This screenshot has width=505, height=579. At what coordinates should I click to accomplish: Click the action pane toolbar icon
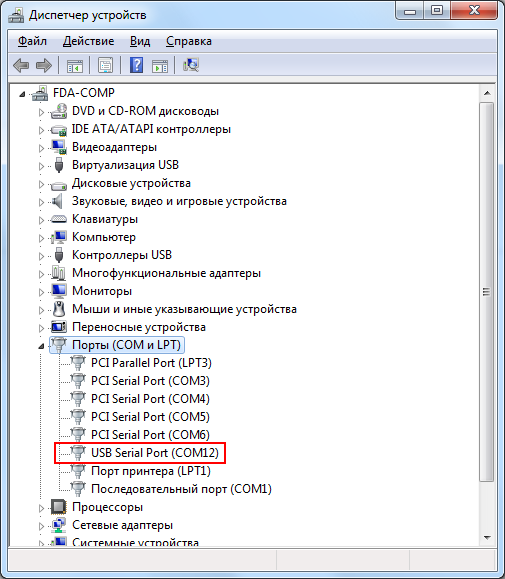160,66
